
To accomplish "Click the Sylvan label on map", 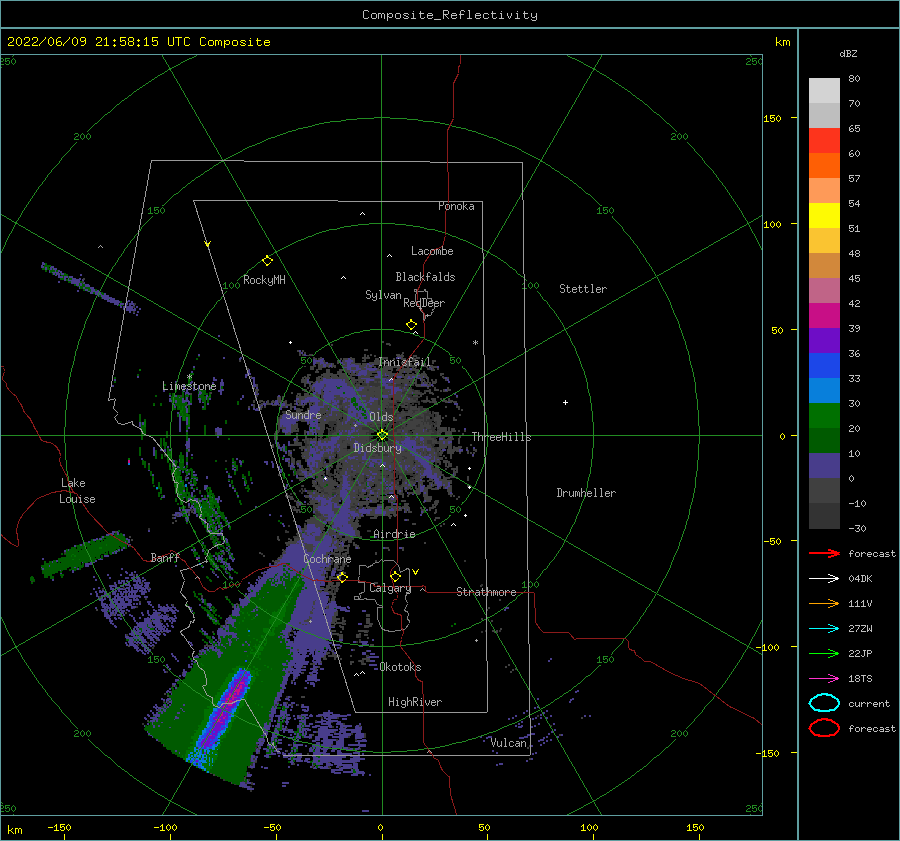I will (x=383, y=295).
